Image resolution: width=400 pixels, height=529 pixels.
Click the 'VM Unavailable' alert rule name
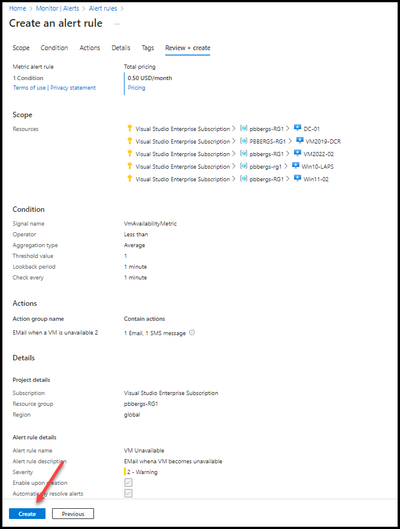[144, 450]
